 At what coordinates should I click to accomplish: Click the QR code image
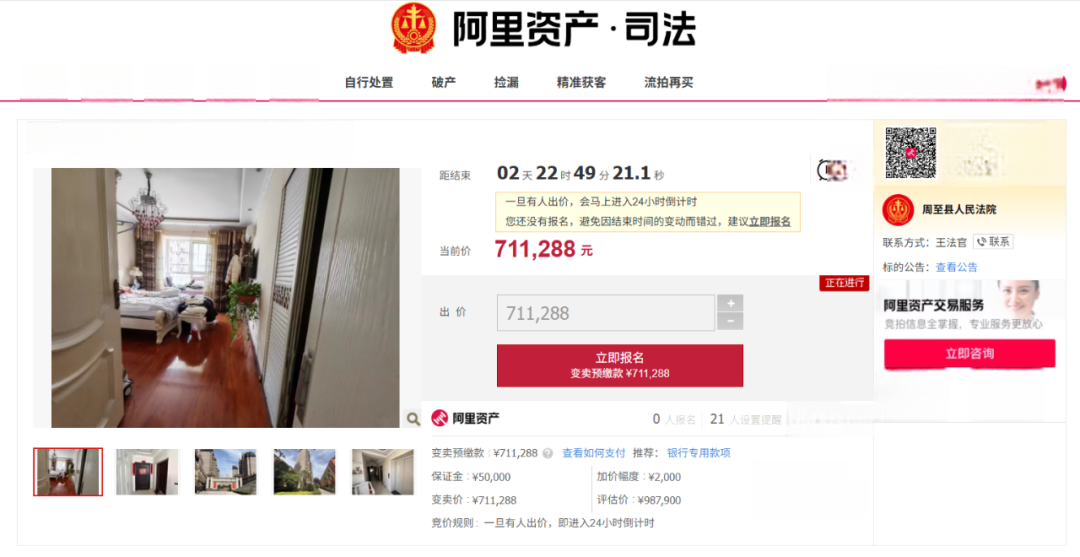(911, 153)
